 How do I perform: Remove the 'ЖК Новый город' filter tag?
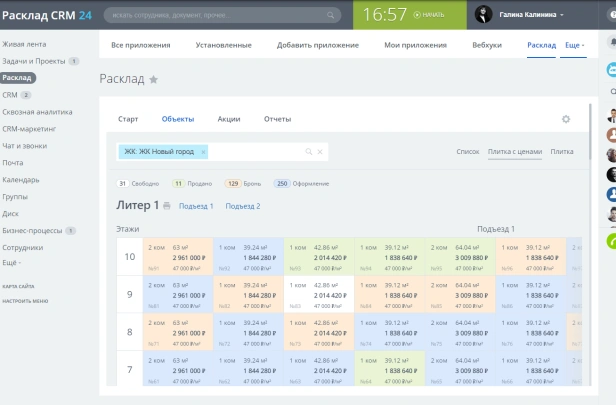tap(203, 152)
